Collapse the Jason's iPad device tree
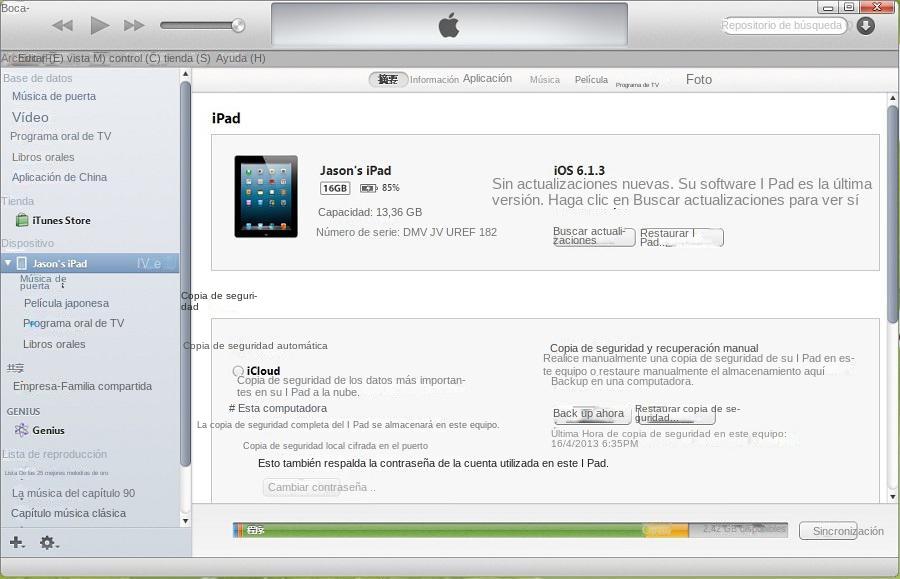The width and height of the screenshot is (900, 579). coord(7,263)
